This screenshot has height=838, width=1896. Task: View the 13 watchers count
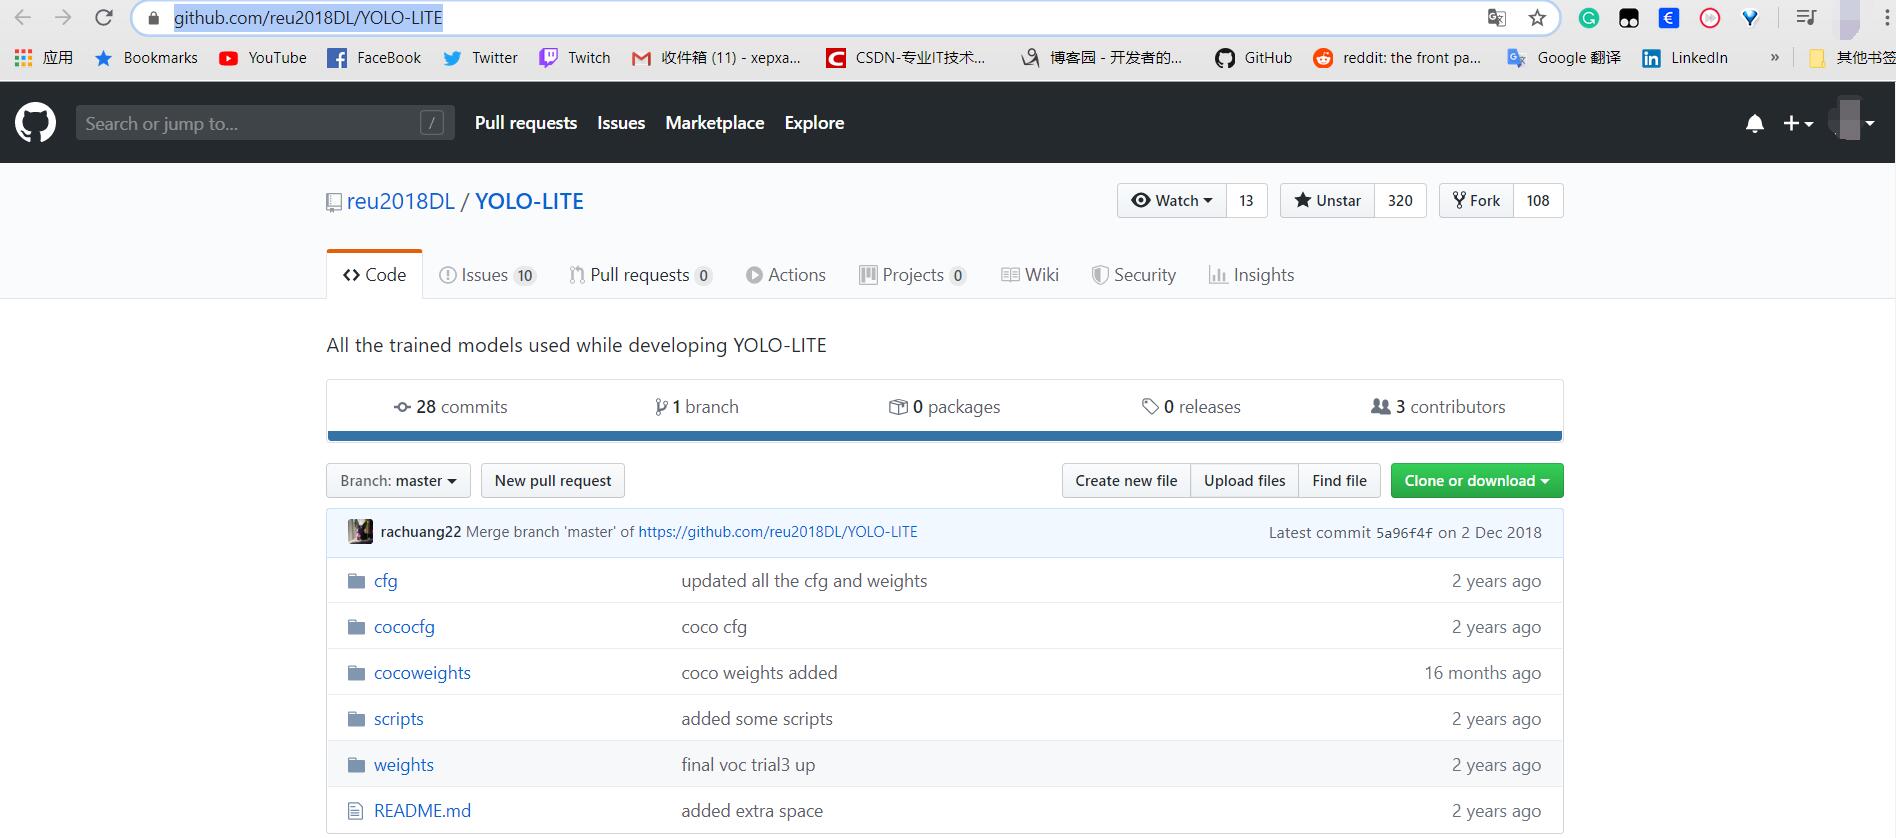click(1246, 200)
